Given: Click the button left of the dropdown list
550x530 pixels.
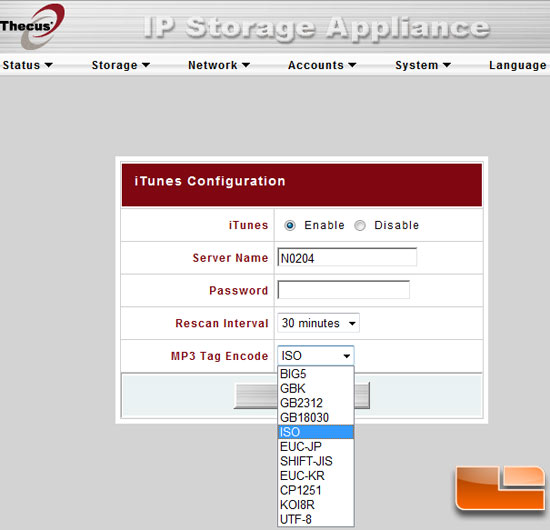Looking at the screenshot, I should click(x=256, y=396).
